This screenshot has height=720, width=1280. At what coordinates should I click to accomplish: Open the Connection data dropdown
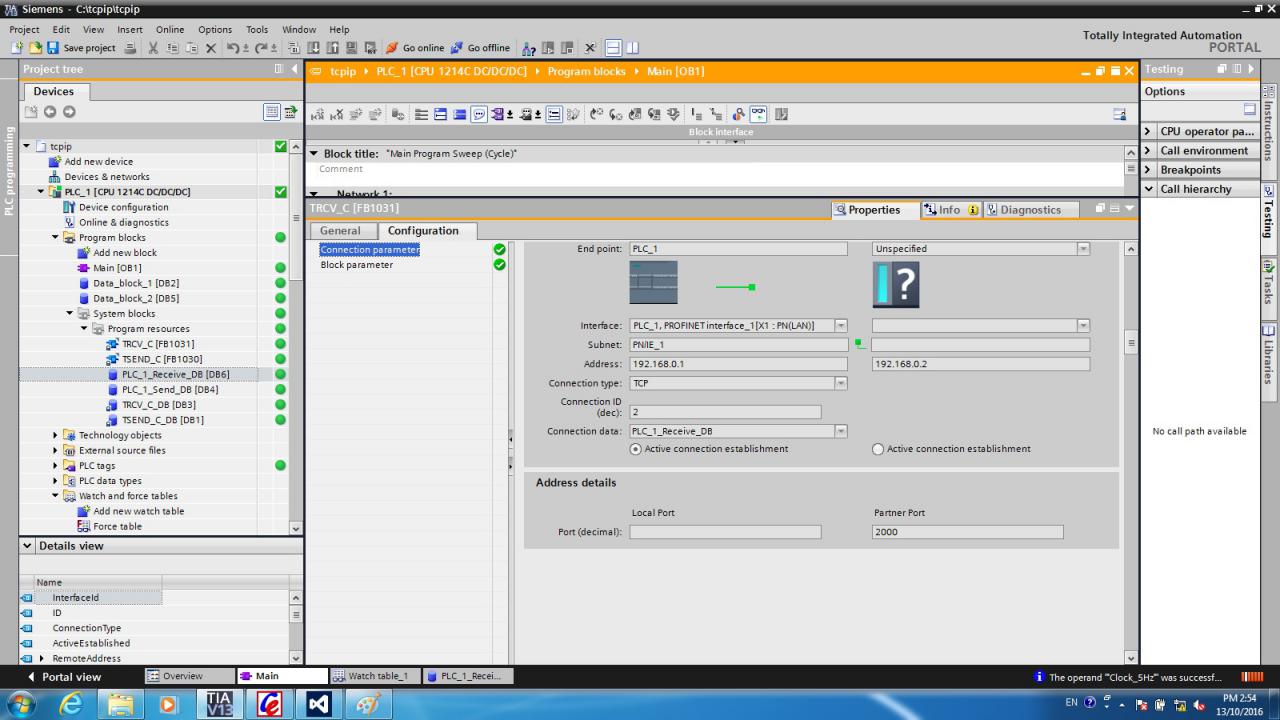(x=841, y=432)
